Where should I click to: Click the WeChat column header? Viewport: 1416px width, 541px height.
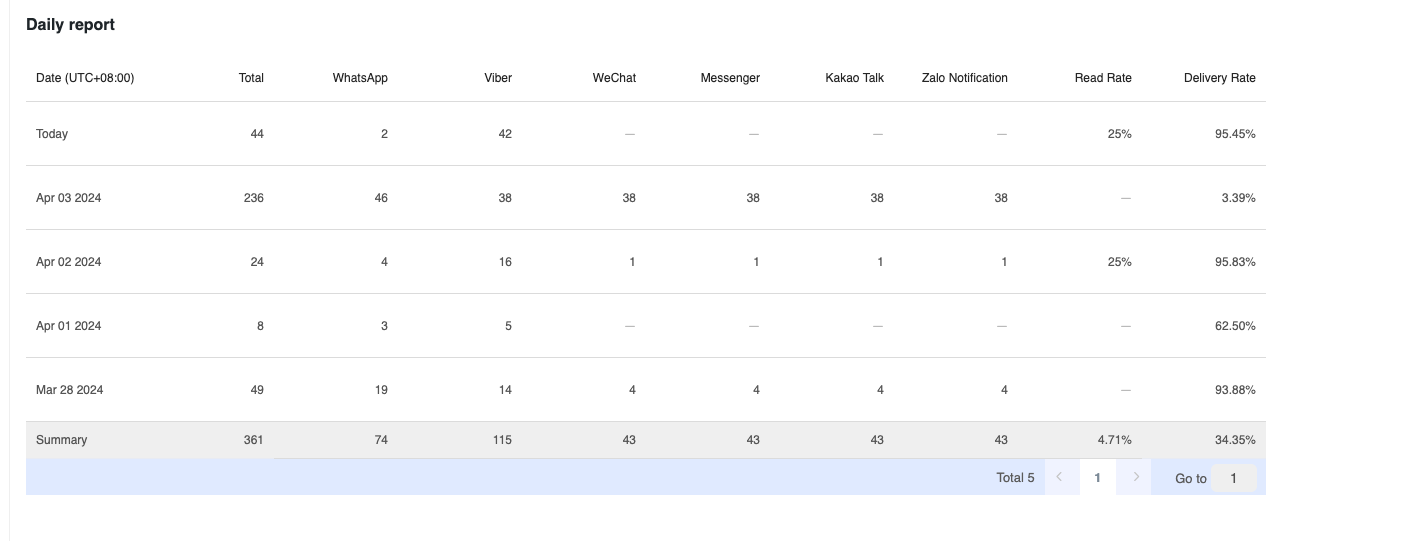614,78
